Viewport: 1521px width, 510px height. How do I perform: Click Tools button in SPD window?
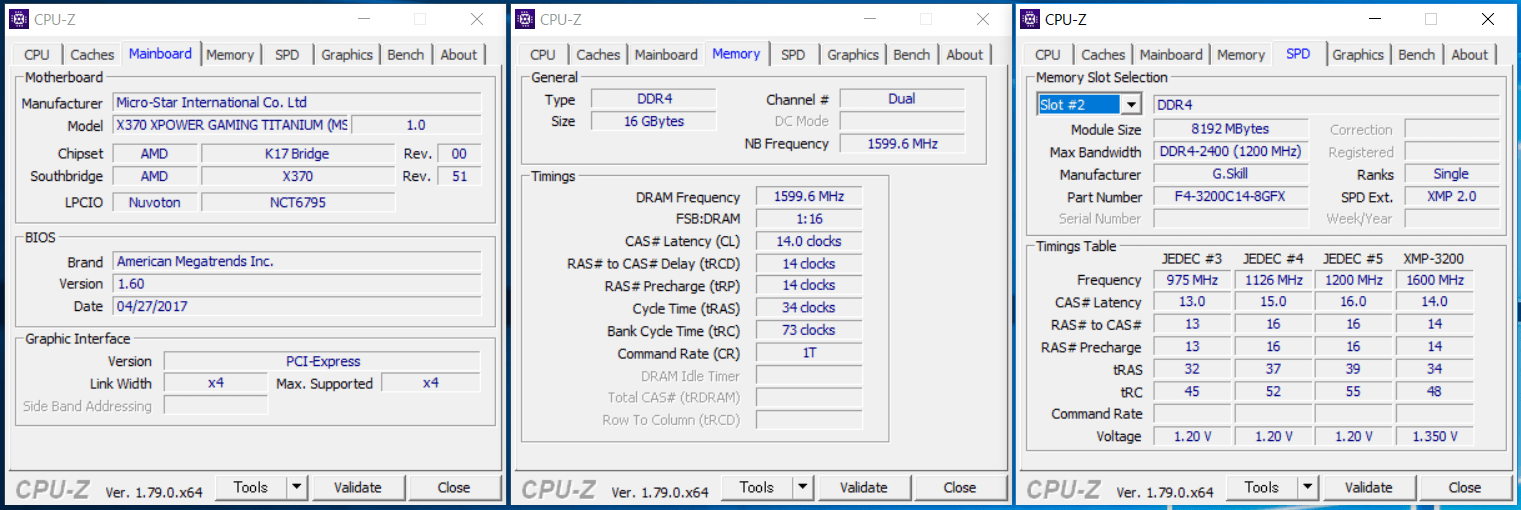tap(1262, 487)
